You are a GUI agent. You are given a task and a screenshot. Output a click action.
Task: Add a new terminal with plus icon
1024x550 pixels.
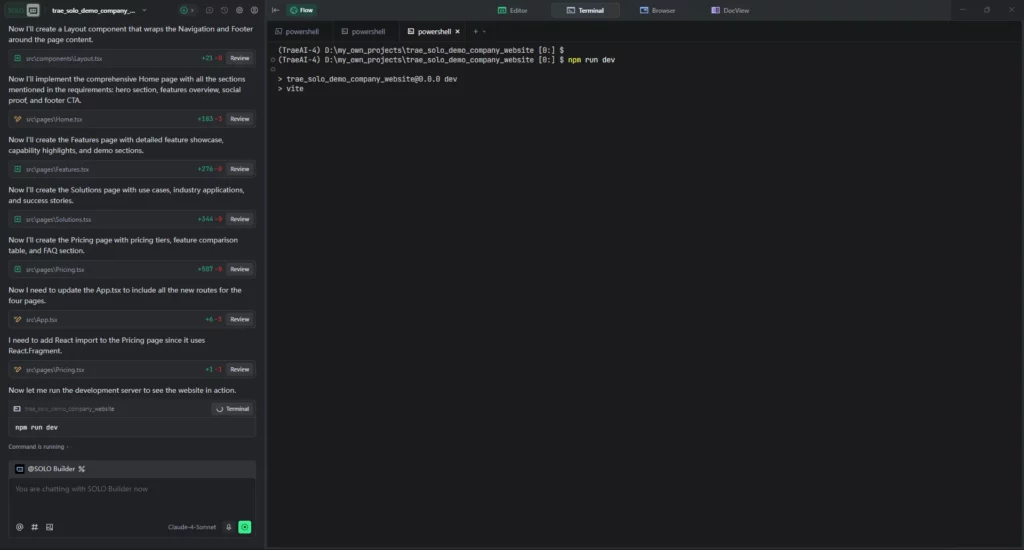(x=475, y=31)
